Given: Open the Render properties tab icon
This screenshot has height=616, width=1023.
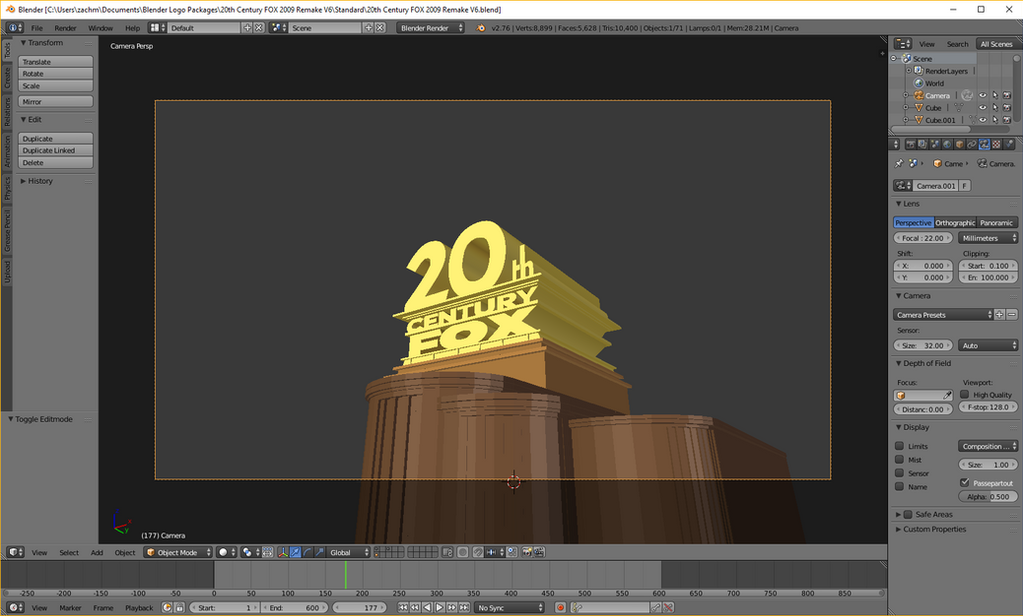Looking at the screenshot, I should 911,144.
